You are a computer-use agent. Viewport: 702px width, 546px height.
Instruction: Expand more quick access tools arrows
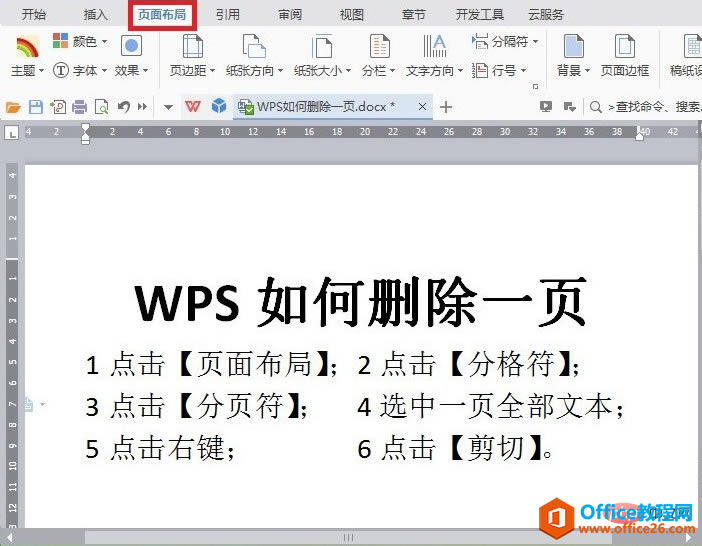142,107
